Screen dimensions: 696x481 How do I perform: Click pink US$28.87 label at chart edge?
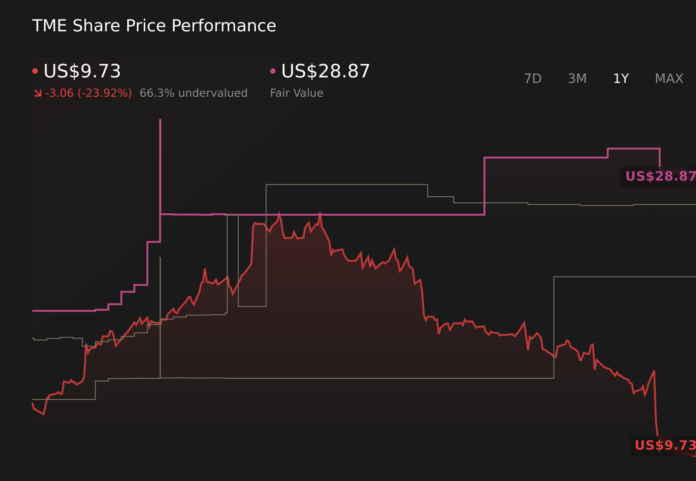(x=659, y=176)
